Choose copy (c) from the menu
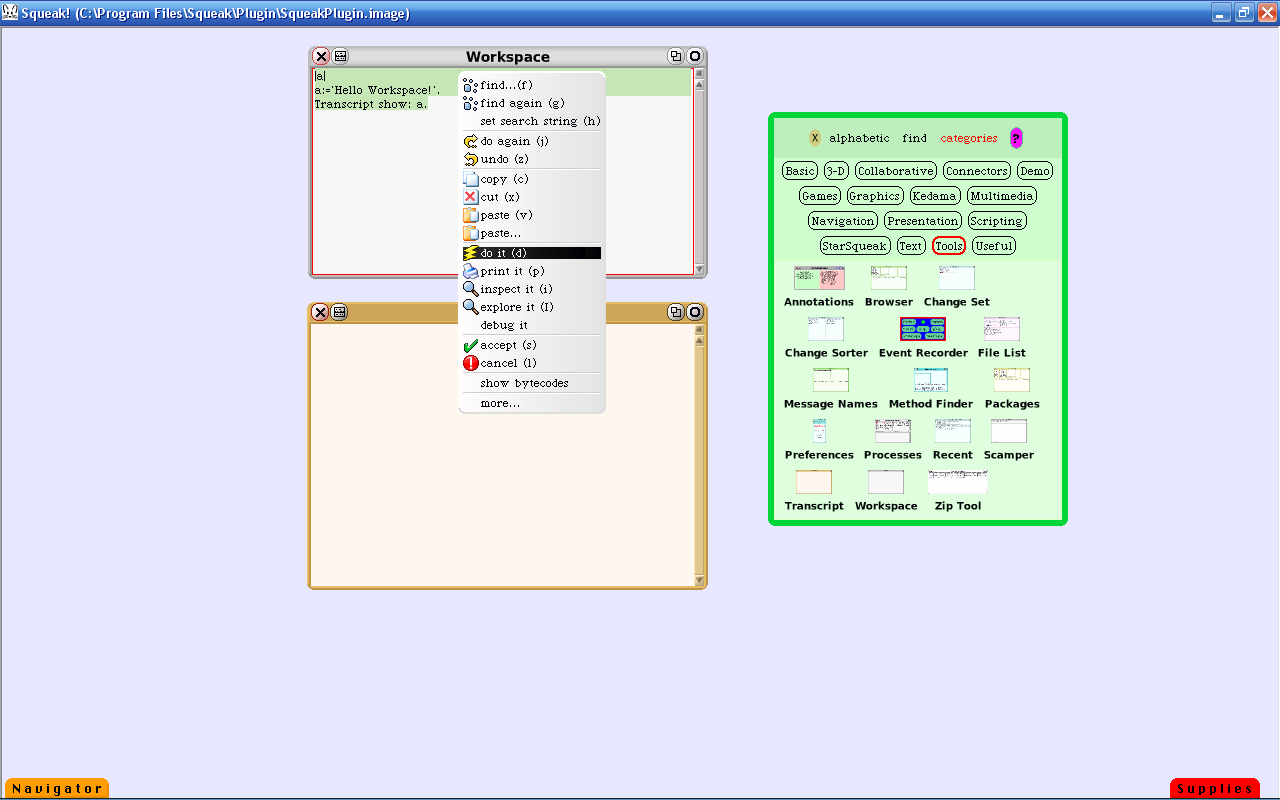 coord(532,179)
